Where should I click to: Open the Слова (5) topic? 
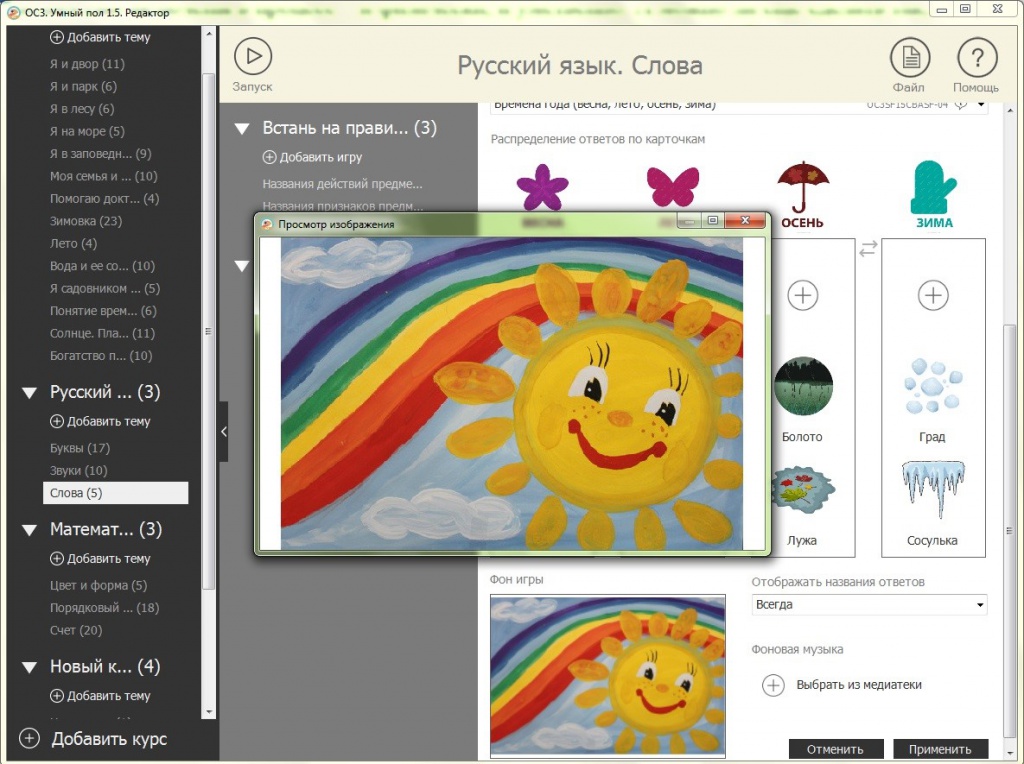pos(116,493)
